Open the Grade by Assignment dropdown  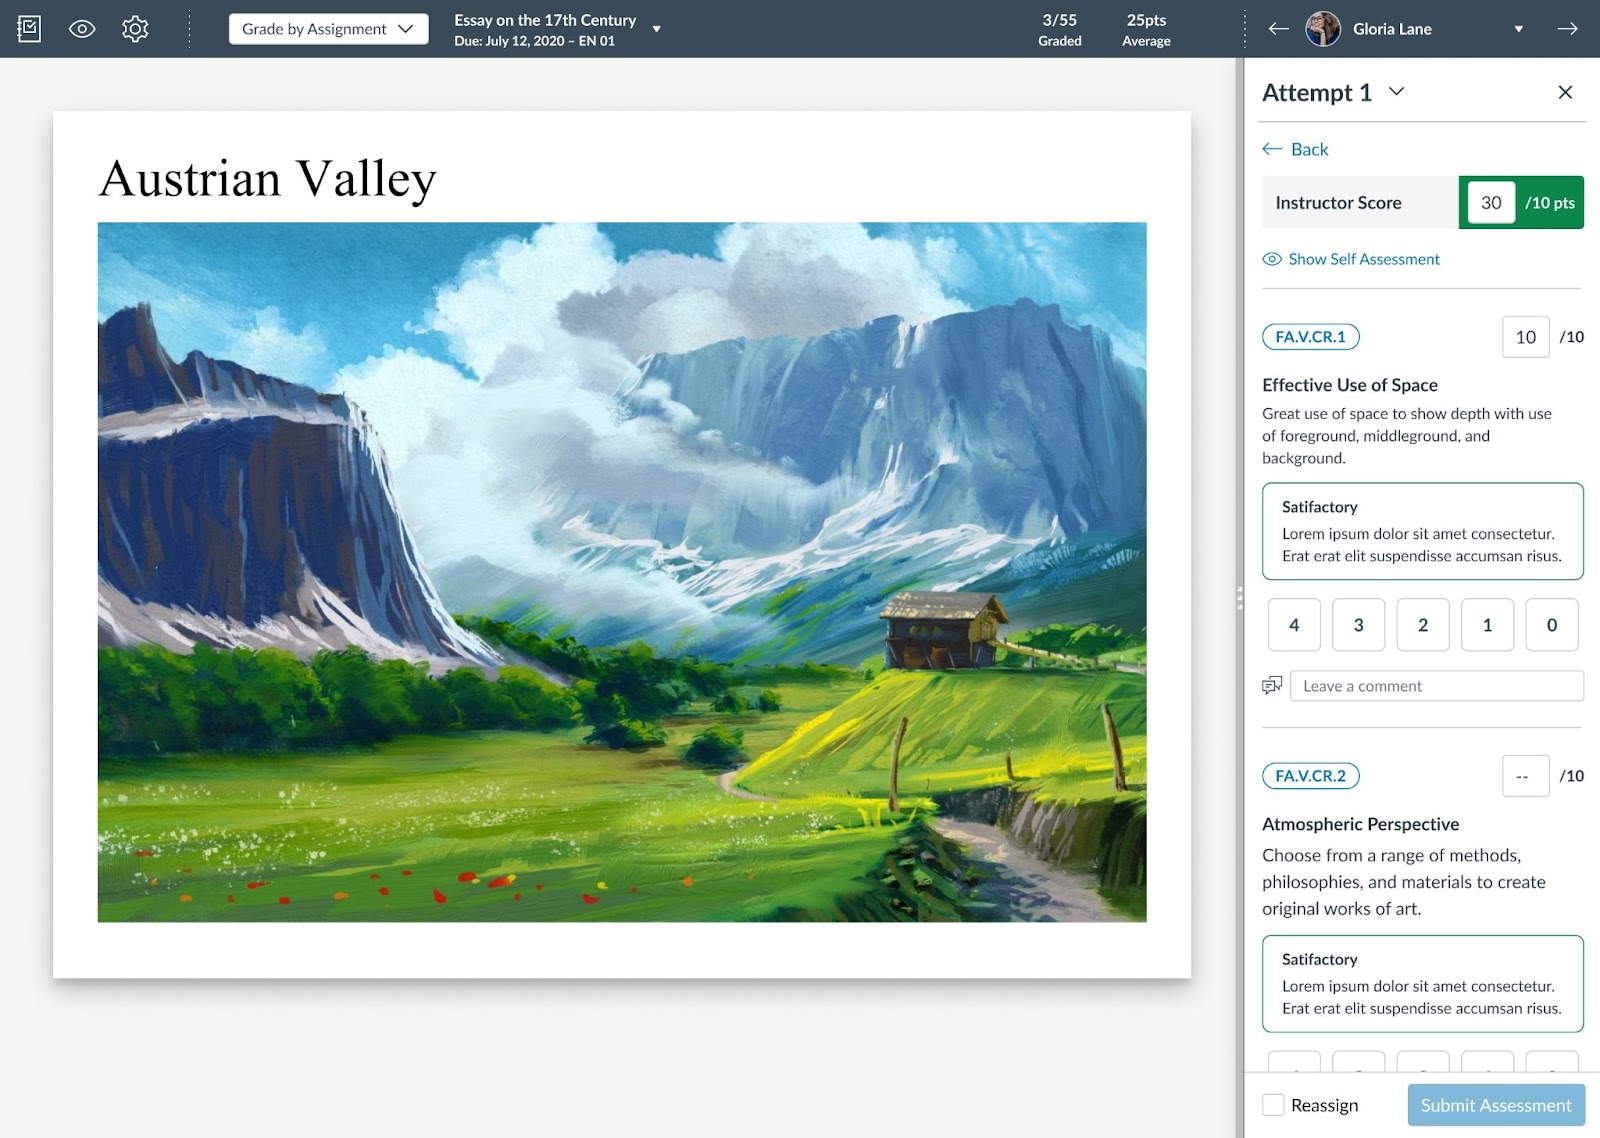[x=328, y=29]
